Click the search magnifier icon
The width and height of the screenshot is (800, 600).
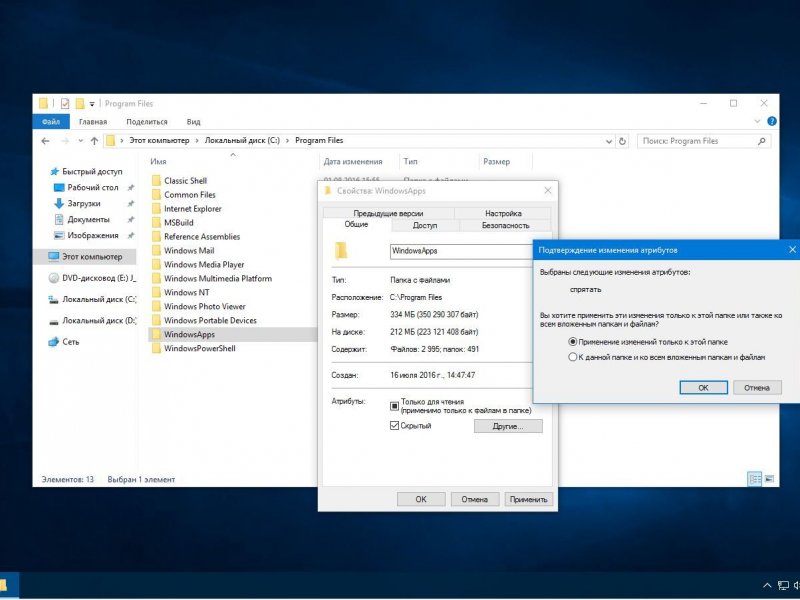point(762,141)
